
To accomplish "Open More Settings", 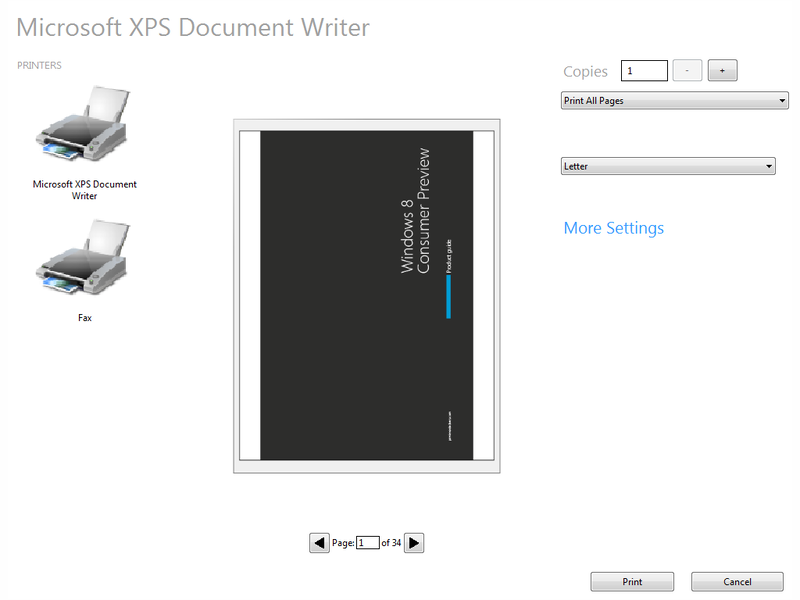I will point(613,228).
